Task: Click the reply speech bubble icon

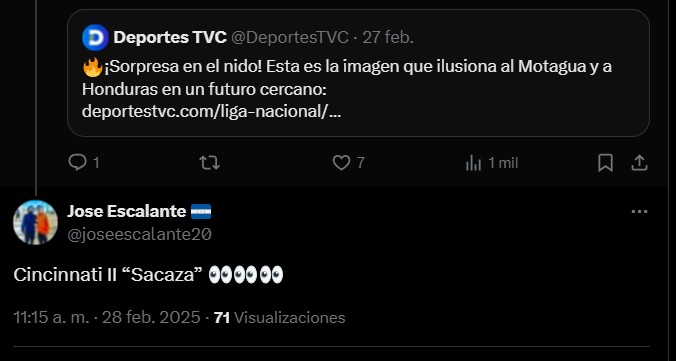Action: (78, 163)
